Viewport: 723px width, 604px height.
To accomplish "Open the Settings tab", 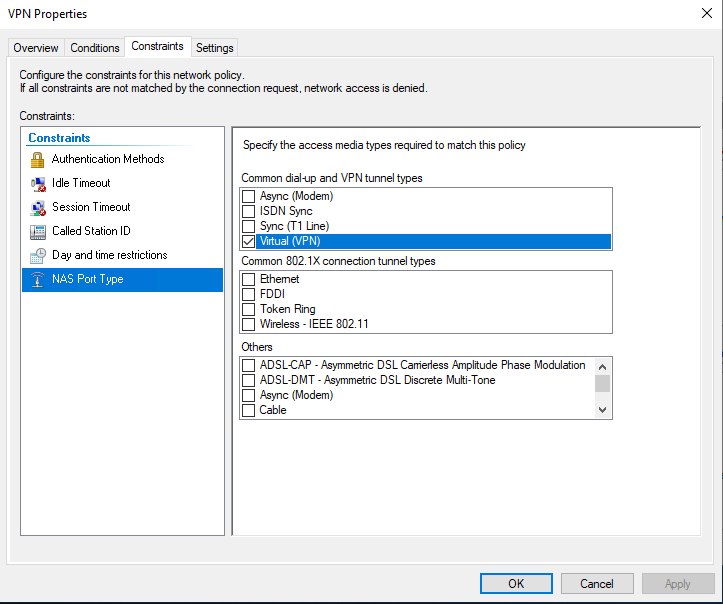I will [214, 48].
